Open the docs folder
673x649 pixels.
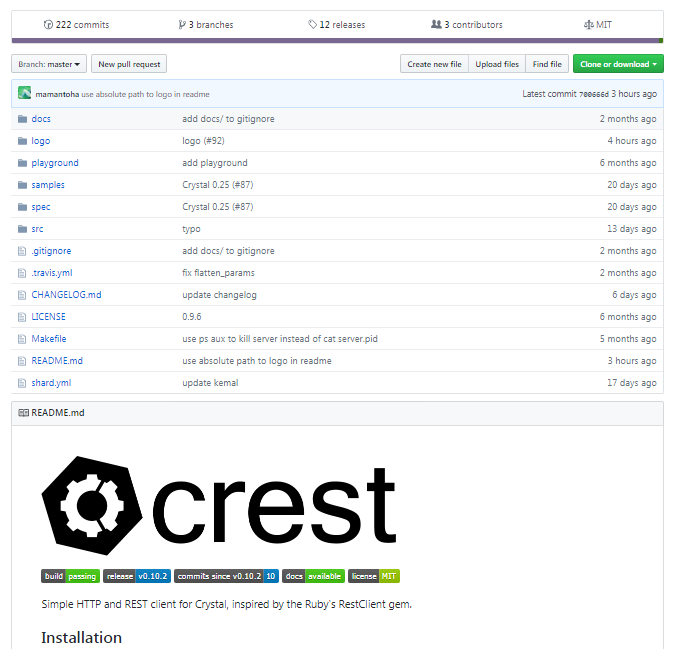41,119
